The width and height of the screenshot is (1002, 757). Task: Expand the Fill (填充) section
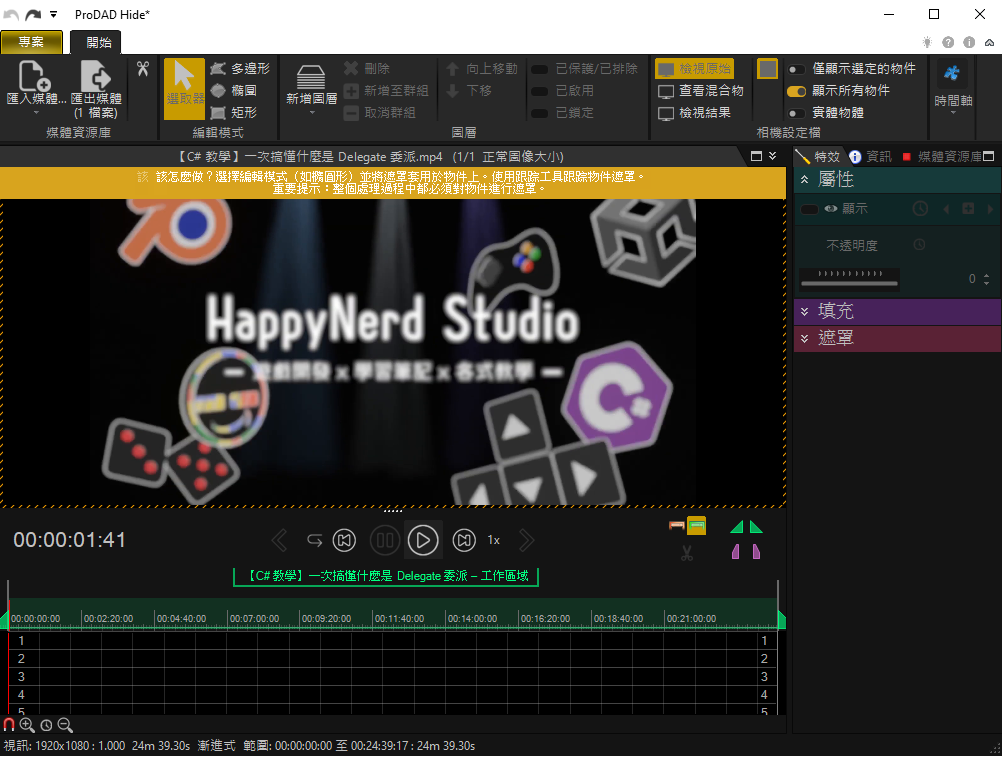(805, 311)
